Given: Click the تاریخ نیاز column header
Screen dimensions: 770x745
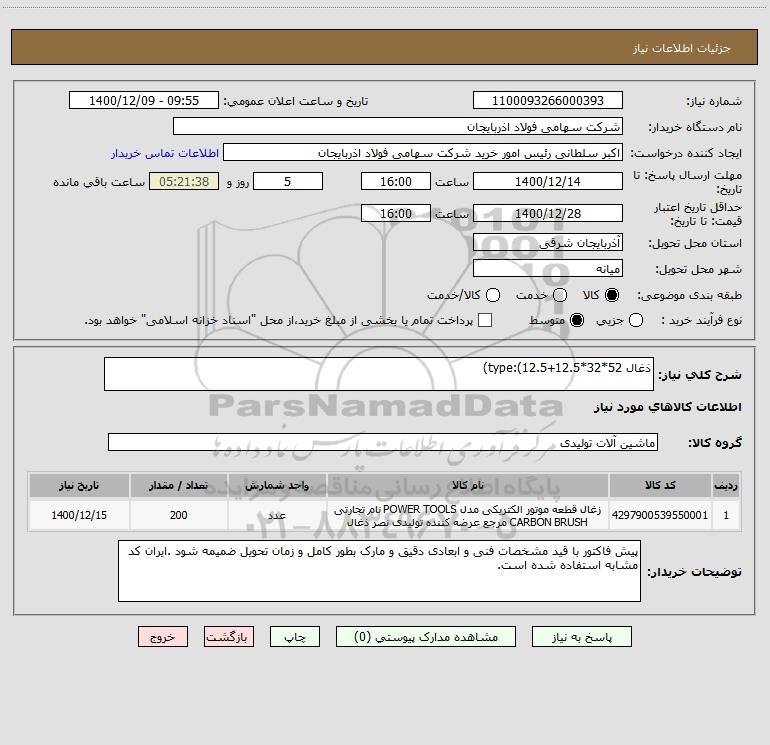Looking at the screenshot, I should click(x=79, y=485).
